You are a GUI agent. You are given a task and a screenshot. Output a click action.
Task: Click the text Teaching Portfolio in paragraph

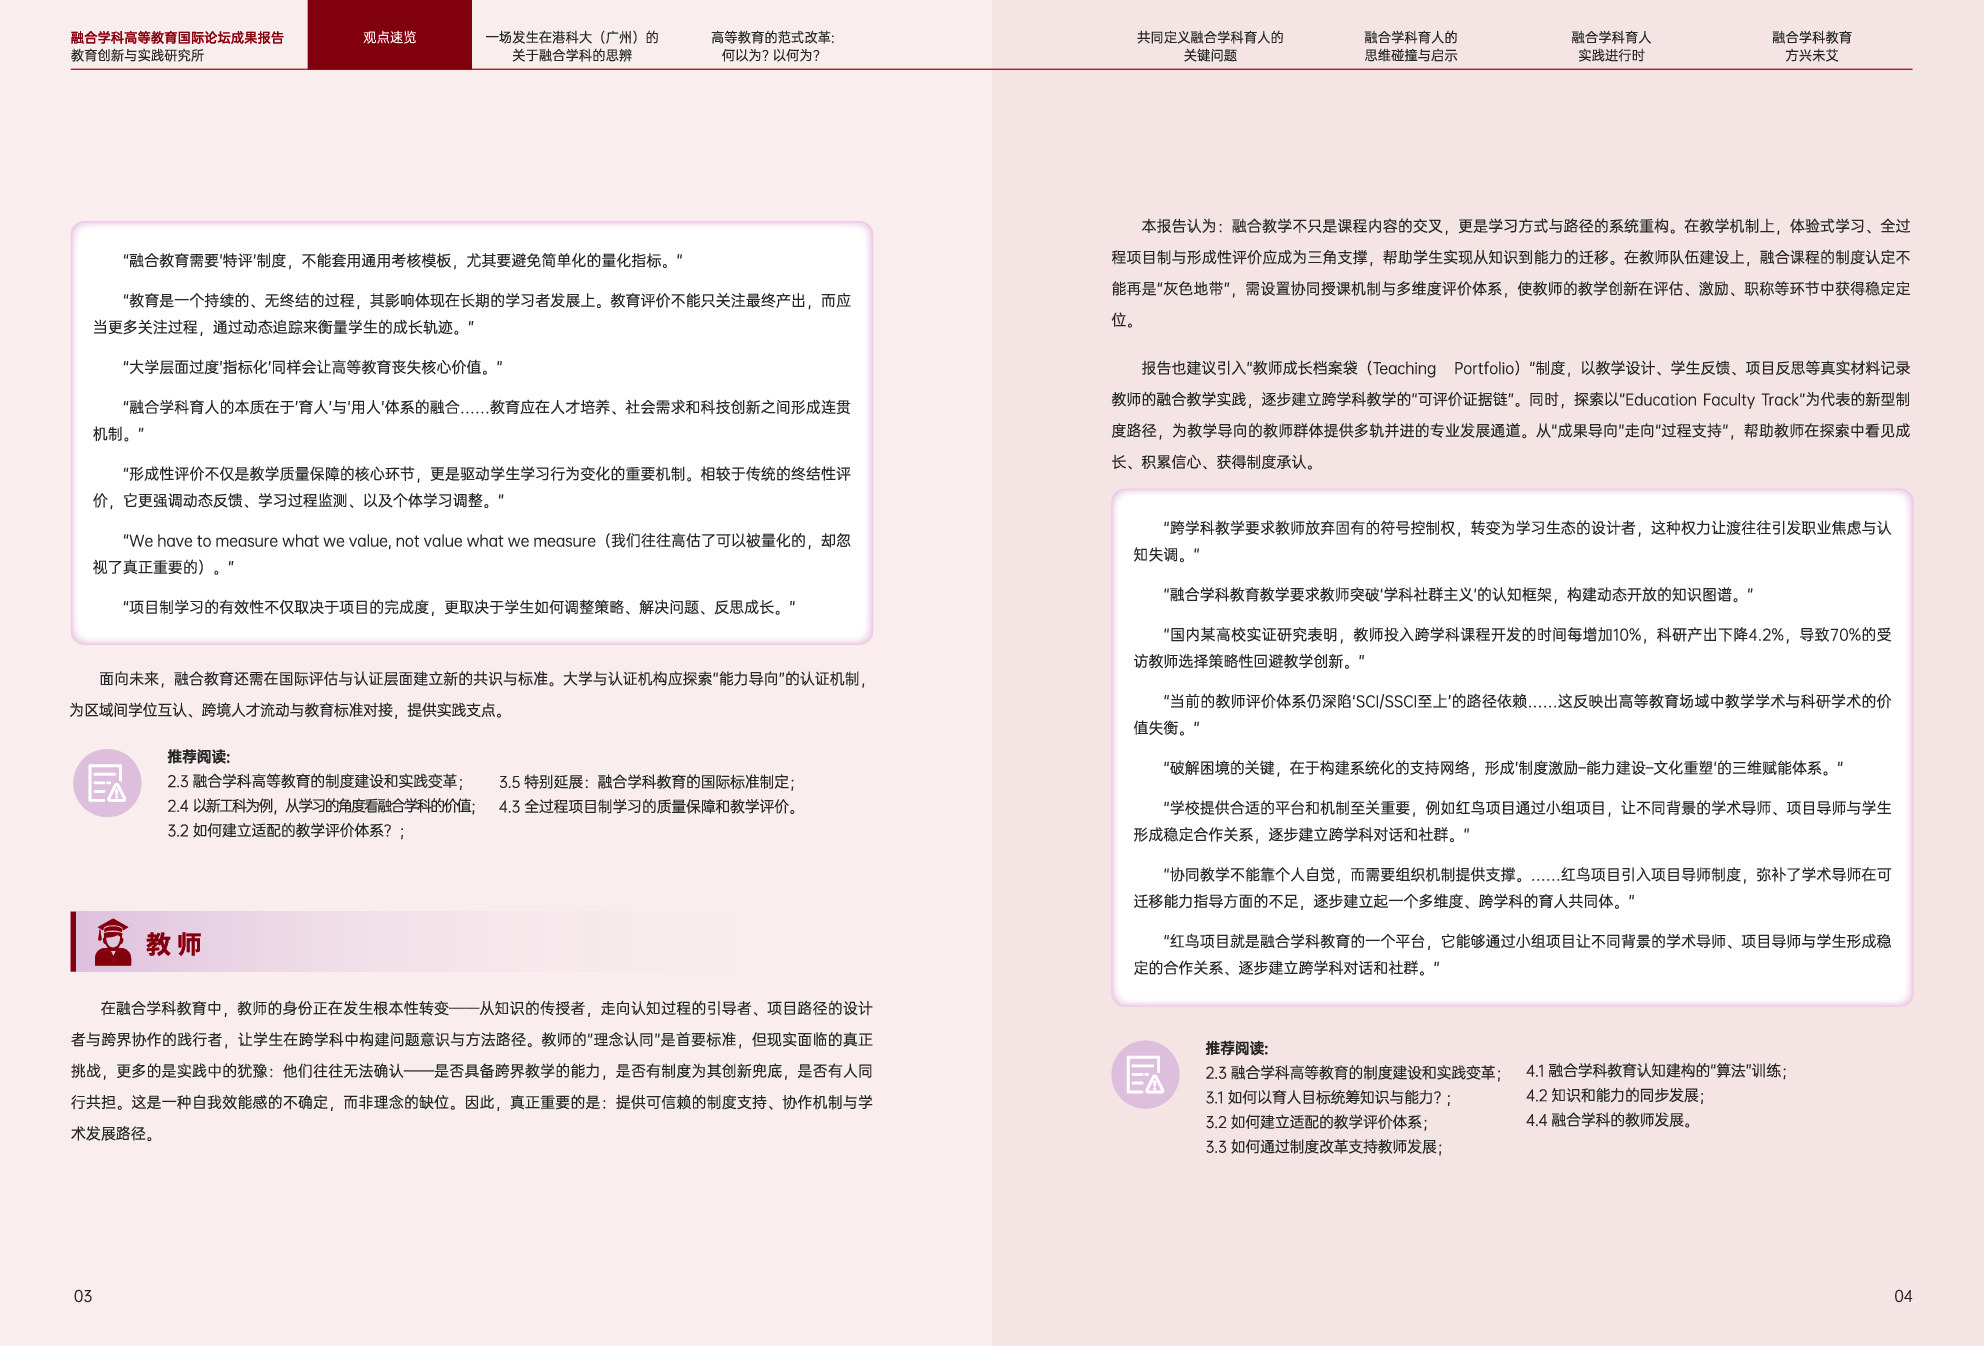1443,368
